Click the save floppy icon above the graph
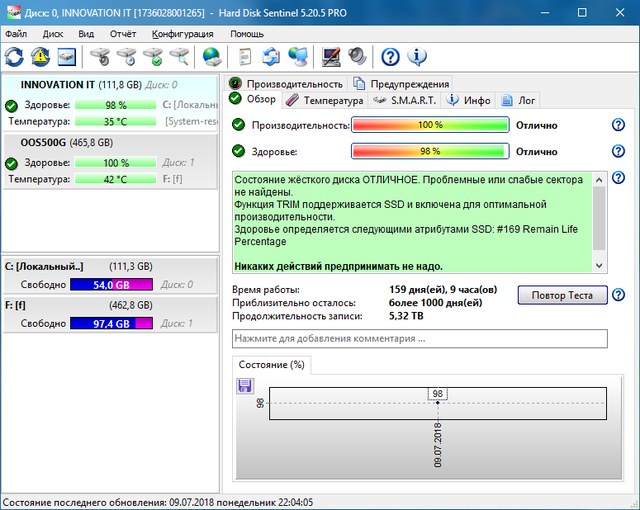Viewport: 640px width, 510px height. (x=245, y=386)
